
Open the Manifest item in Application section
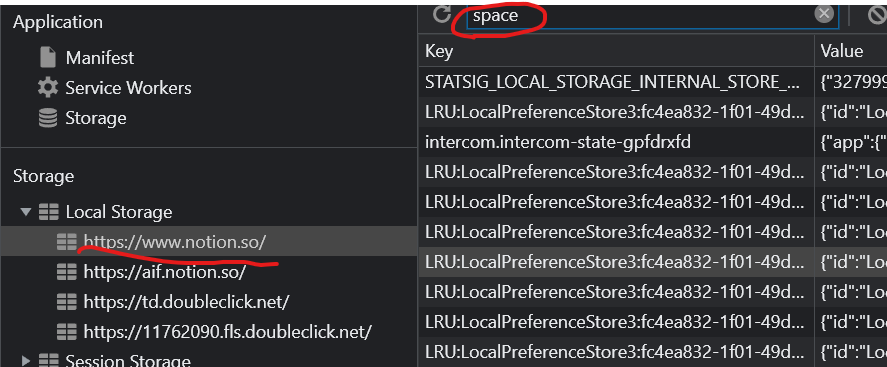point(100,58)
